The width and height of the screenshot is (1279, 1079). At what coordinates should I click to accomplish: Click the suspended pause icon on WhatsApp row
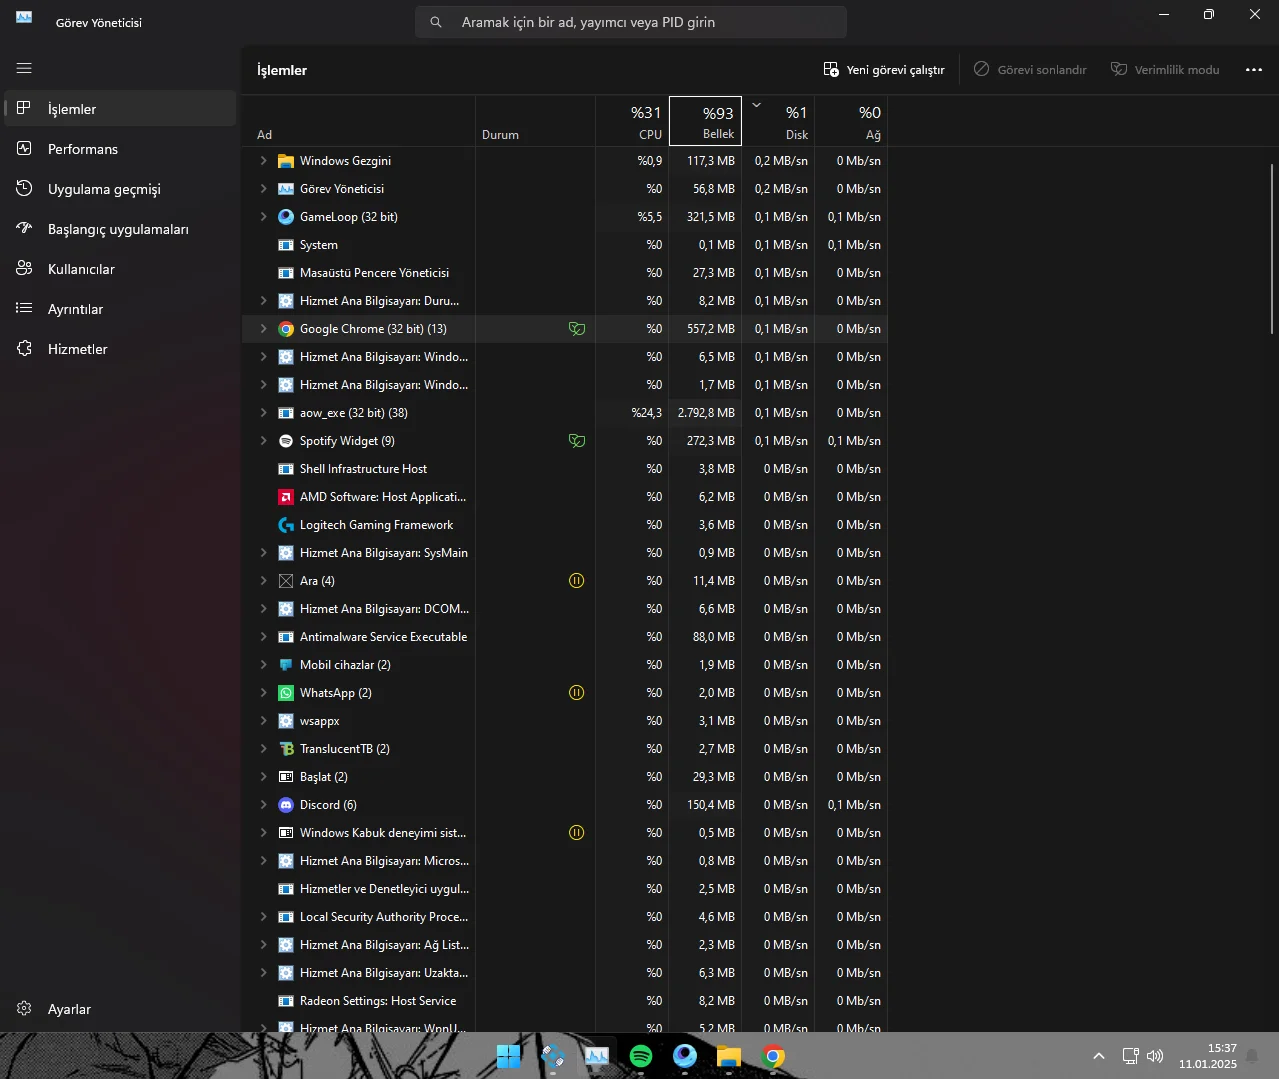click(577, 693)
